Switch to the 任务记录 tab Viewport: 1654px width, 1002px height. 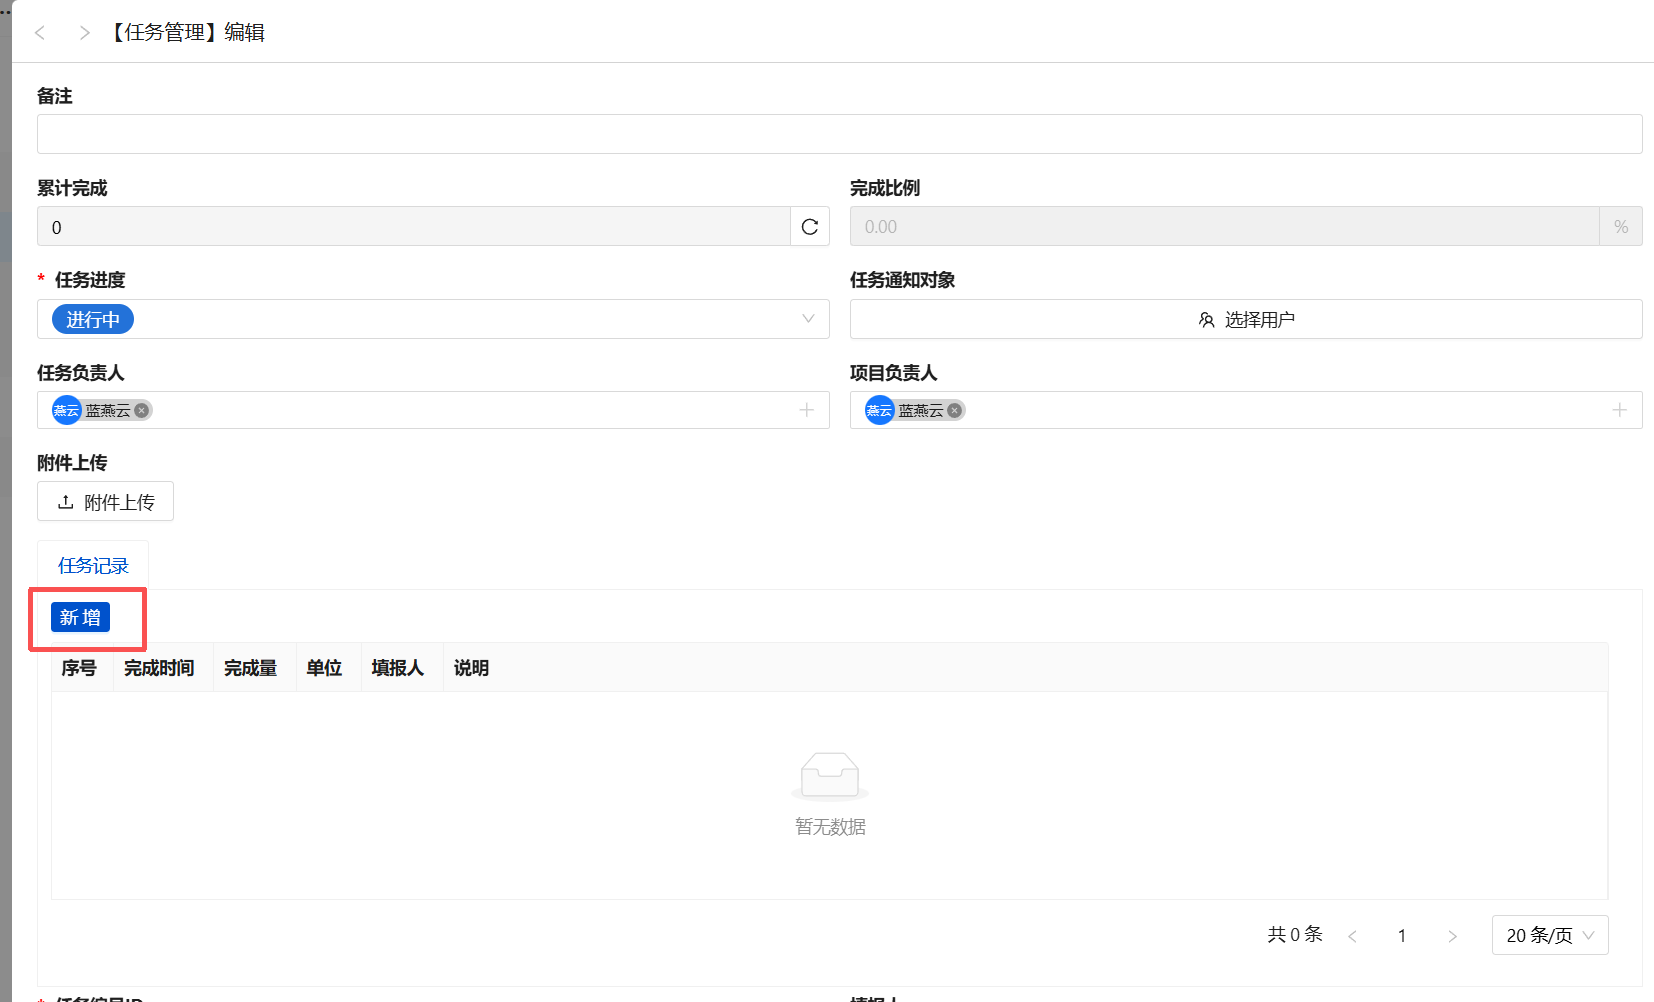coord(93,566)
